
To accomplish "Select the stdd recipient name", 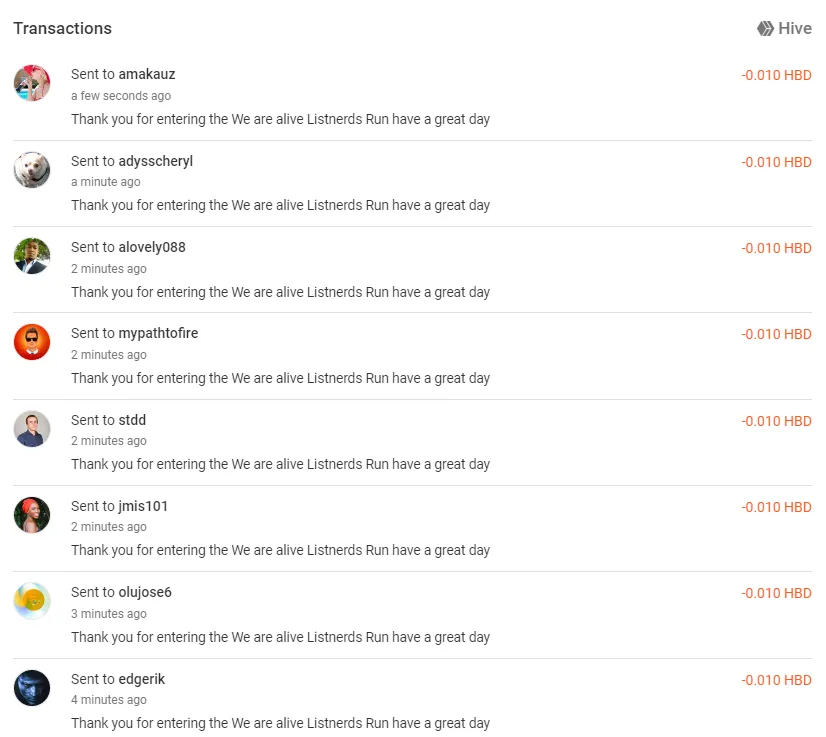I will point(132,420).
